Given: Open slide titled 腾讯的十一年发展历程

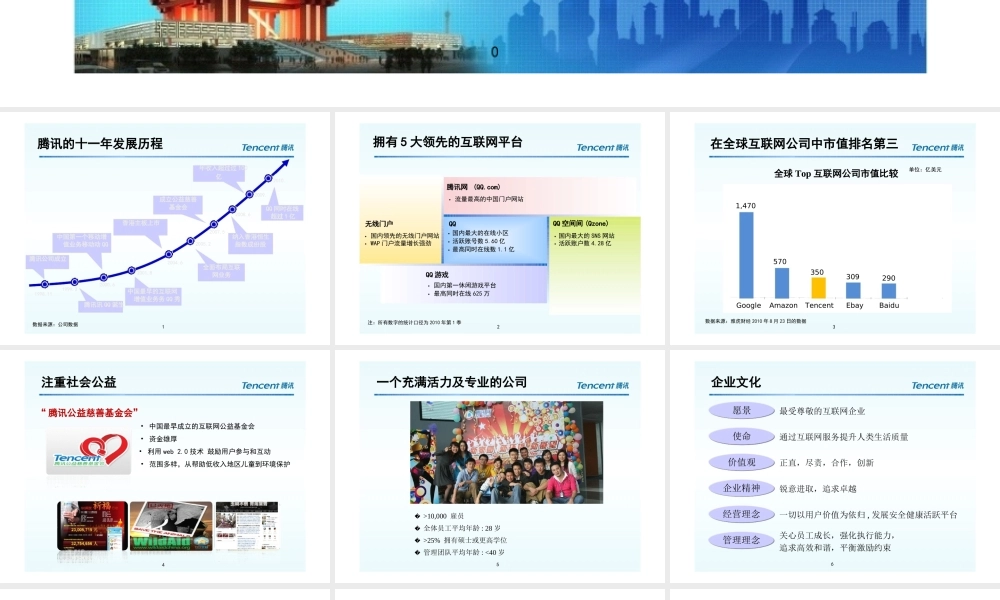Looking at the screenshot, I should [x=165, y=228].
